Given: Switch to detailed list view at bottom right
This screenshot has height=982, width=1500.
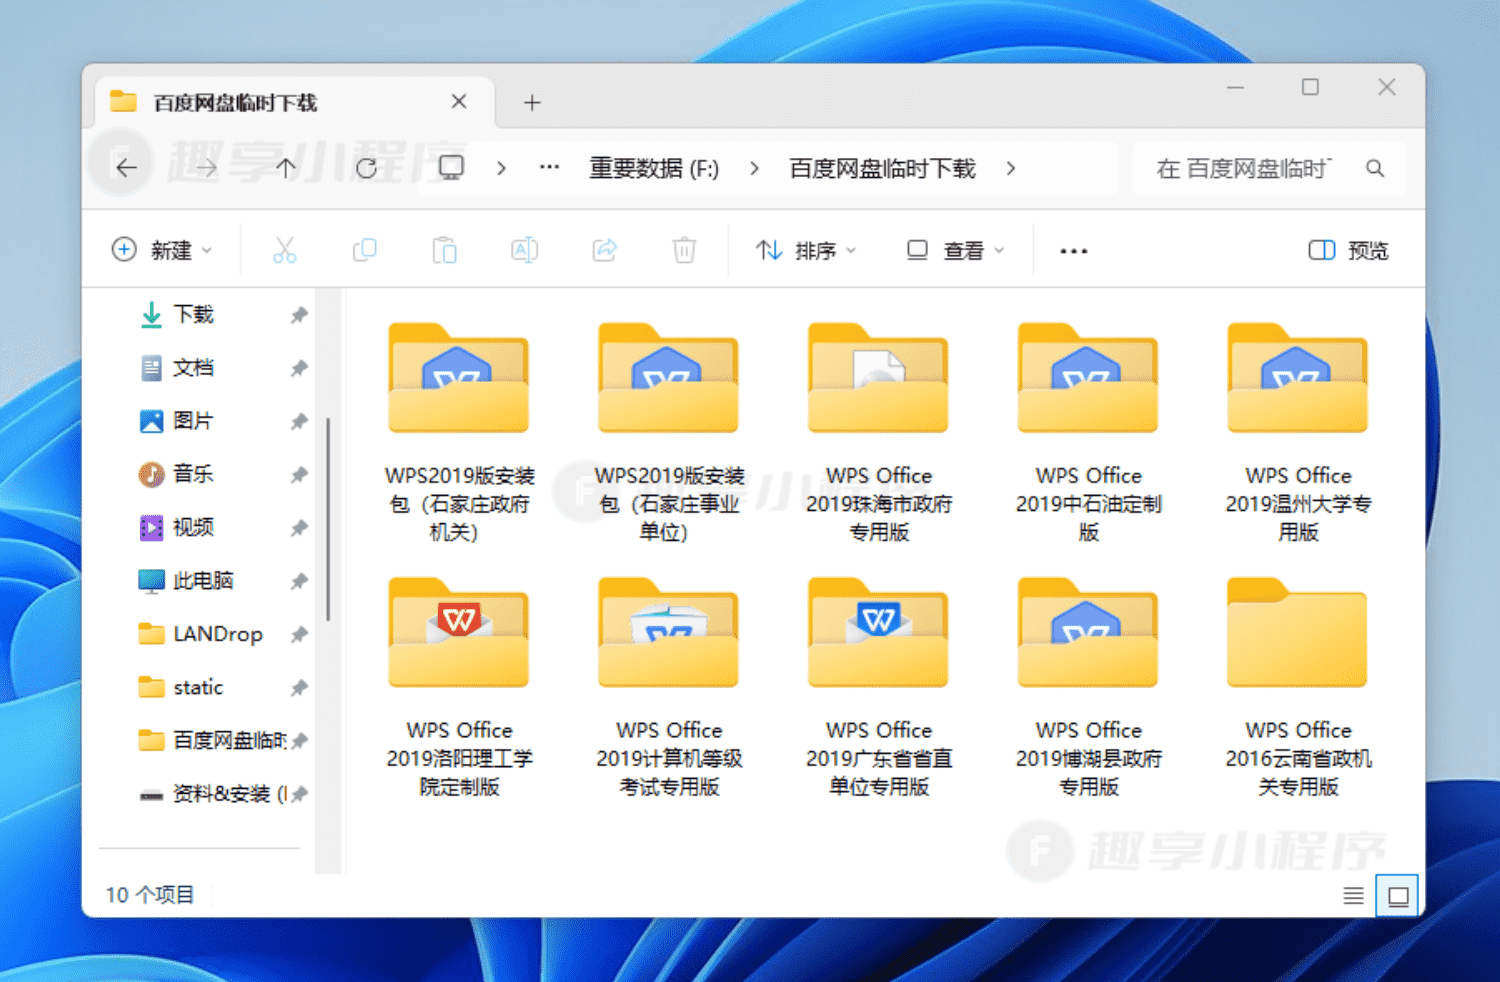Looking at the screenshot, I should [1353, 895].
